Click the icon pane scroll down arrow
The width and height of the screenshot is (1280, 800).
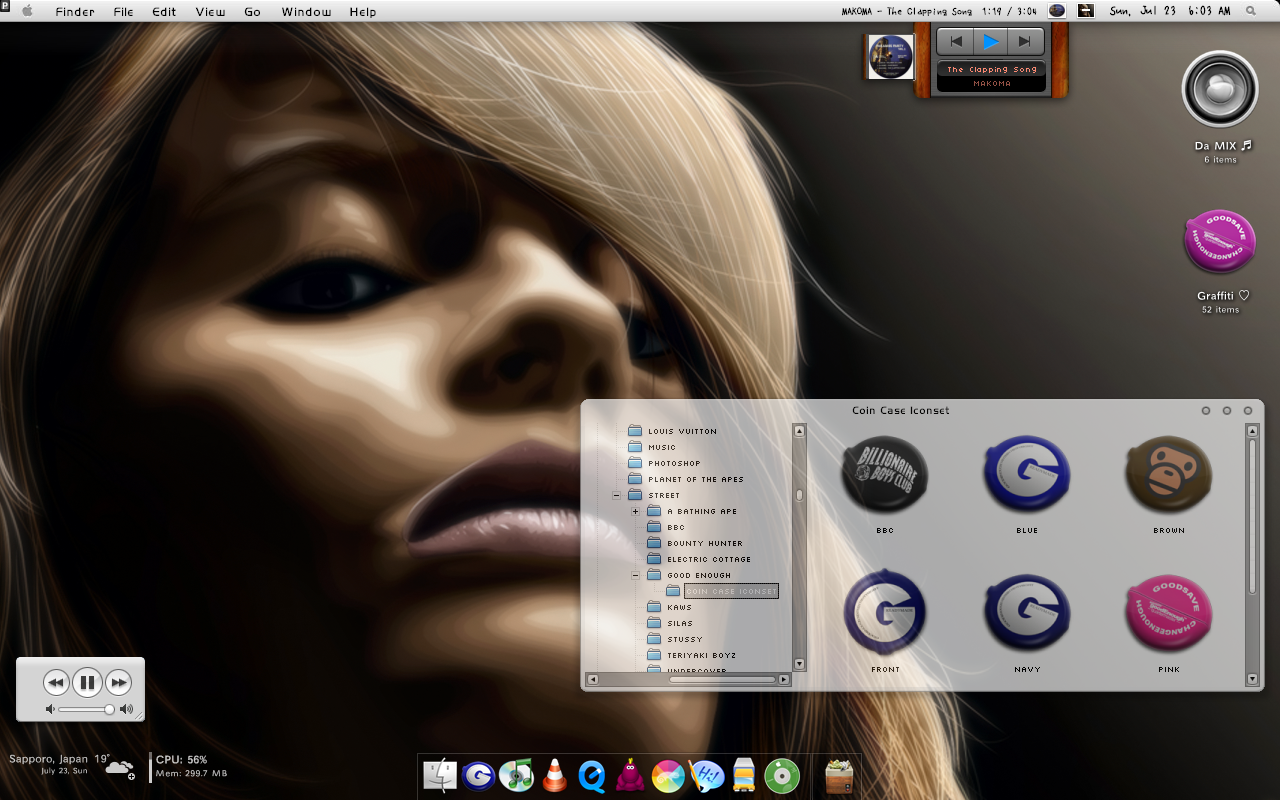[1252, 679]
